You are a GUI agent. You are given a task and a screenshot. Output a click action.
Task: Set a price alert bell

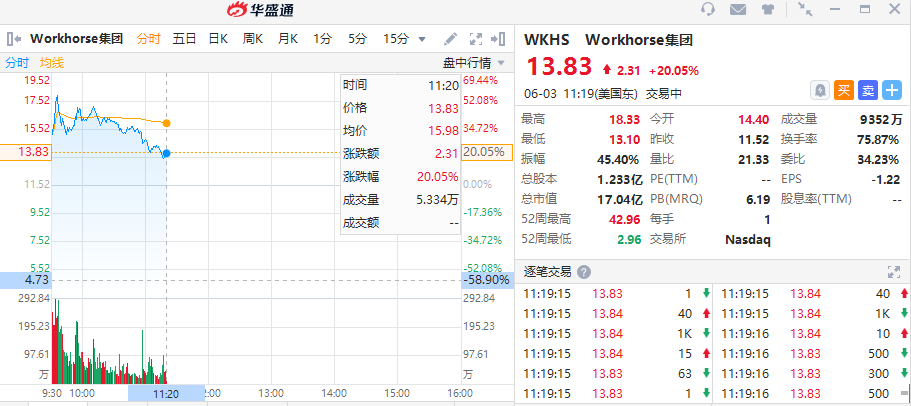(820, 90)
